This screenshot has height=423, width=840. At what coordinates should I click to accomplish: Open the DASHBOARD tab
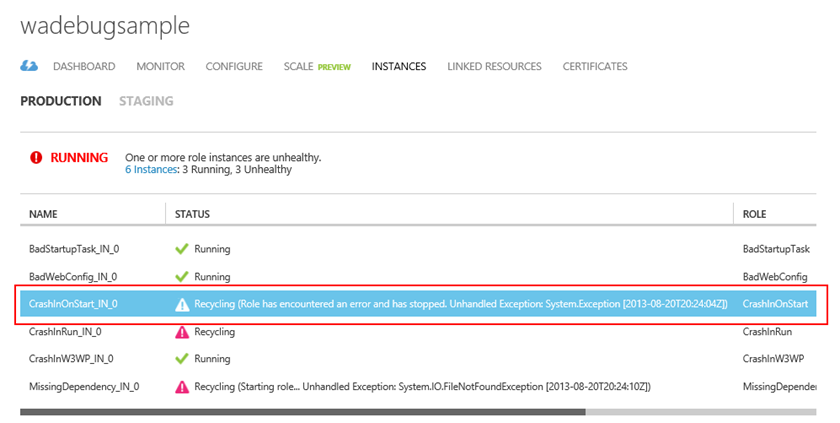(84, 67)
